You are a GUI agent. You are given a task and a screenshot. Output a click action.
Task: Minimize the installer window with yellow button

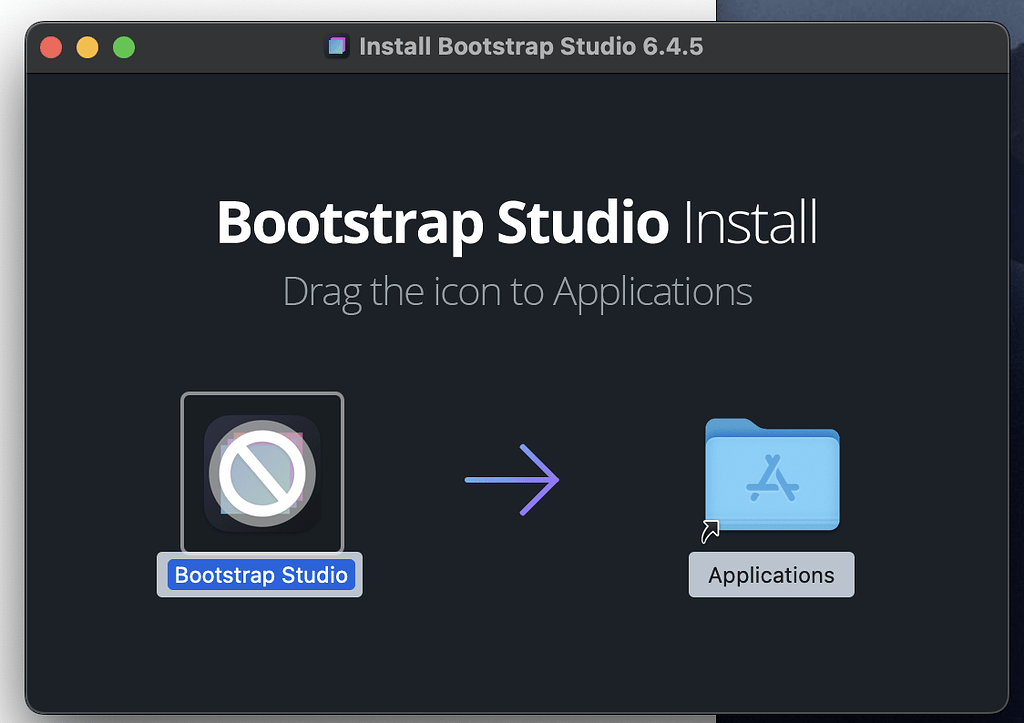click(x=88, y=47)
